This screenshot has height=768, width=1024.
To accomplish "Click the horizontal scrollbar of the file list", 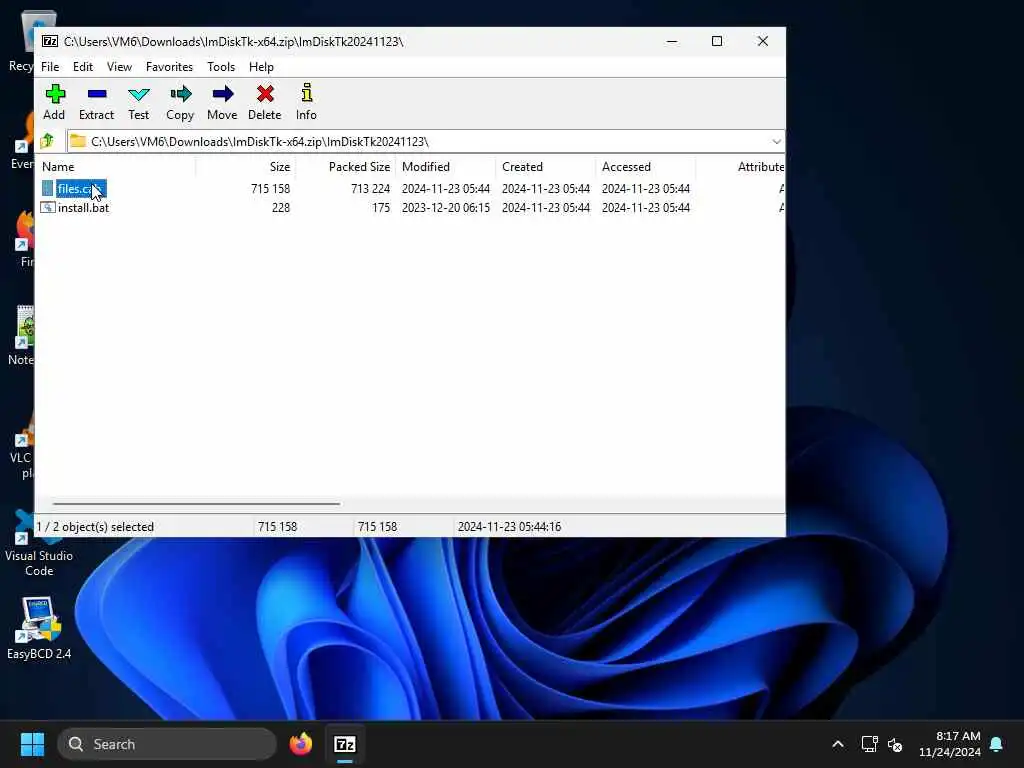I will (196, 504).
